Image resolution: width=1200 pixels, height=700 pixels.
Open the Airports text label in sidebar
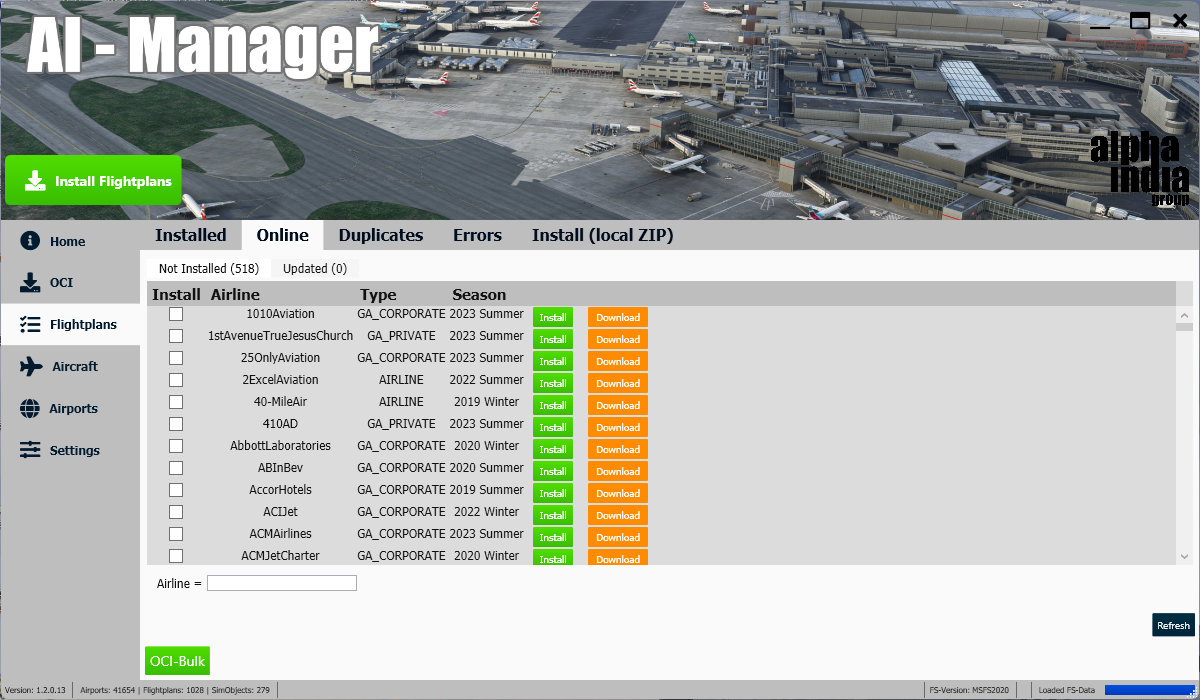74,409
